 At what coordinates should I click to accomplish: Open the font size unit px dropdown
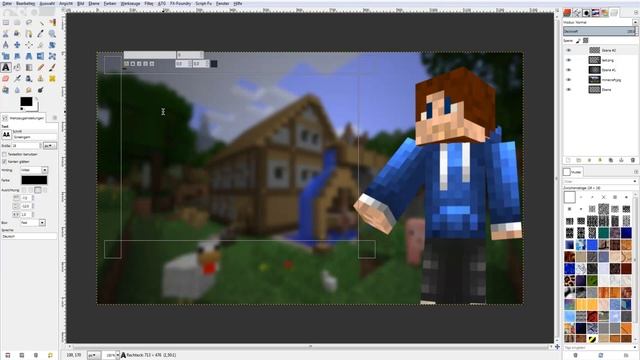point(50,146)
